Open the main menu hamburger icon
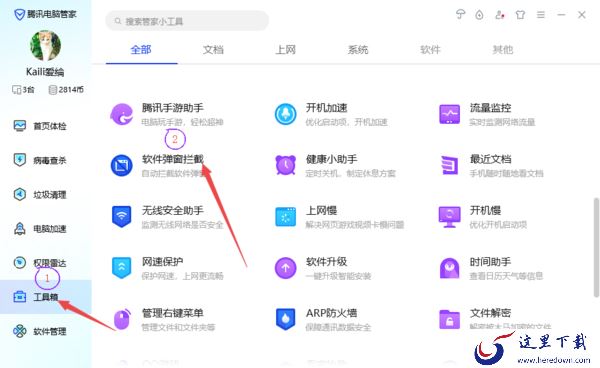 pyautogui.click(x=541, y=15)
